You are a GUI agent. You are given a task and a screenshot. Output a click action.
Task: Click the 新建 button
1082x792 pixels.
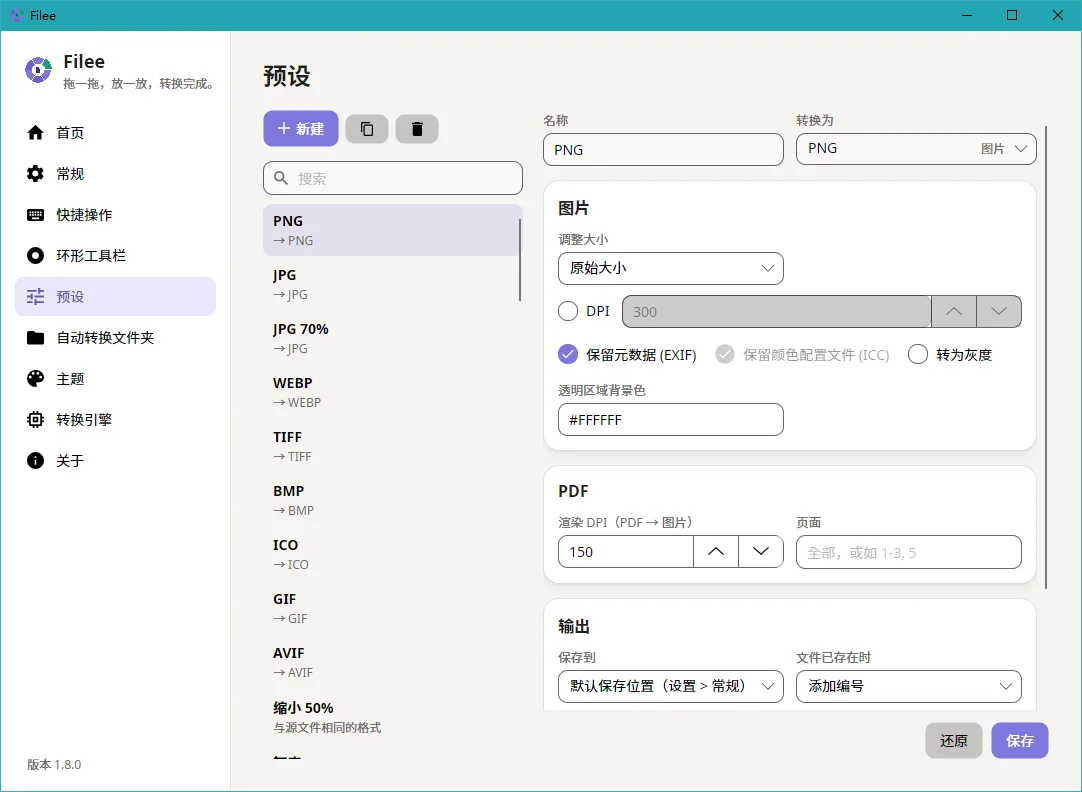coord(301,128)
